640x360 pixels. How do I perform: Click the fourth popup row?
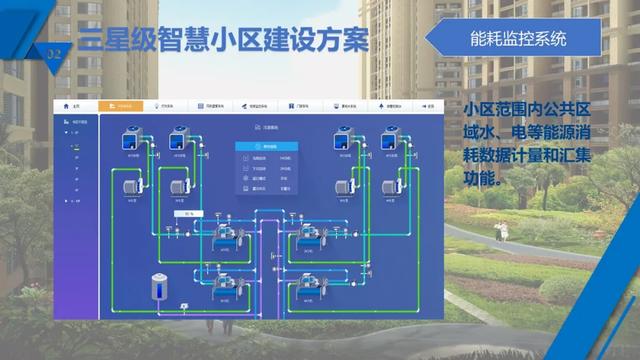[x=267, y=189]
